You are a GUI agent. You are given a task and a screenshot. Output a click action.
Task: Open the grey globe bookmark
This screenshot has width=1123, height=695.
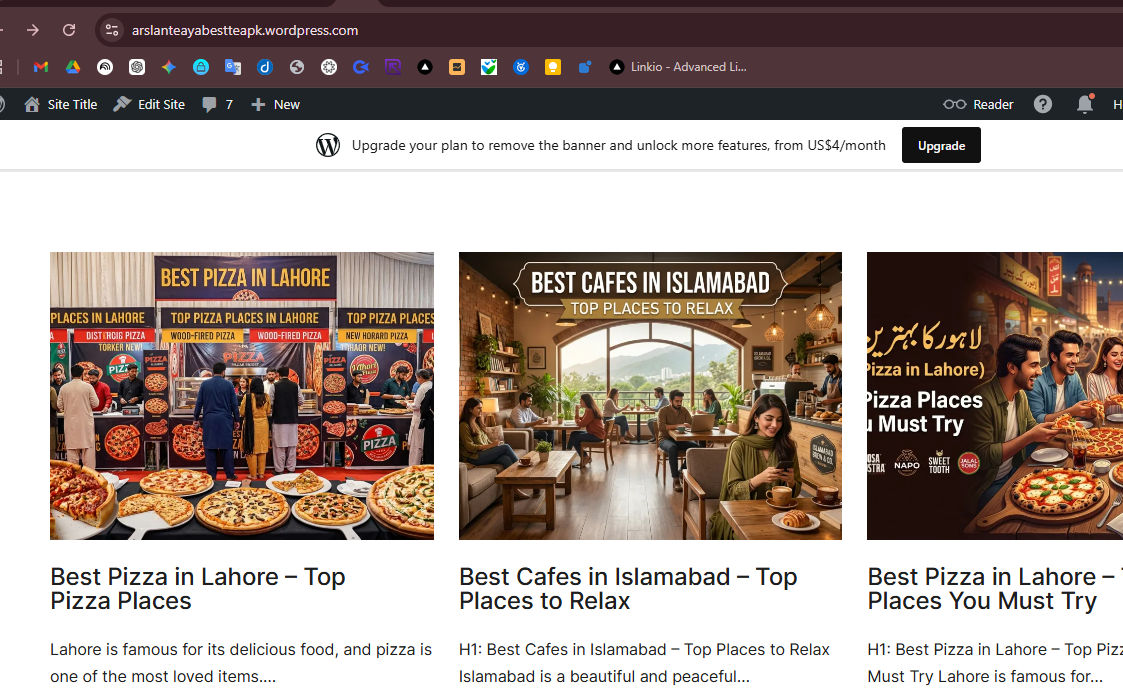tap(297, 67)
